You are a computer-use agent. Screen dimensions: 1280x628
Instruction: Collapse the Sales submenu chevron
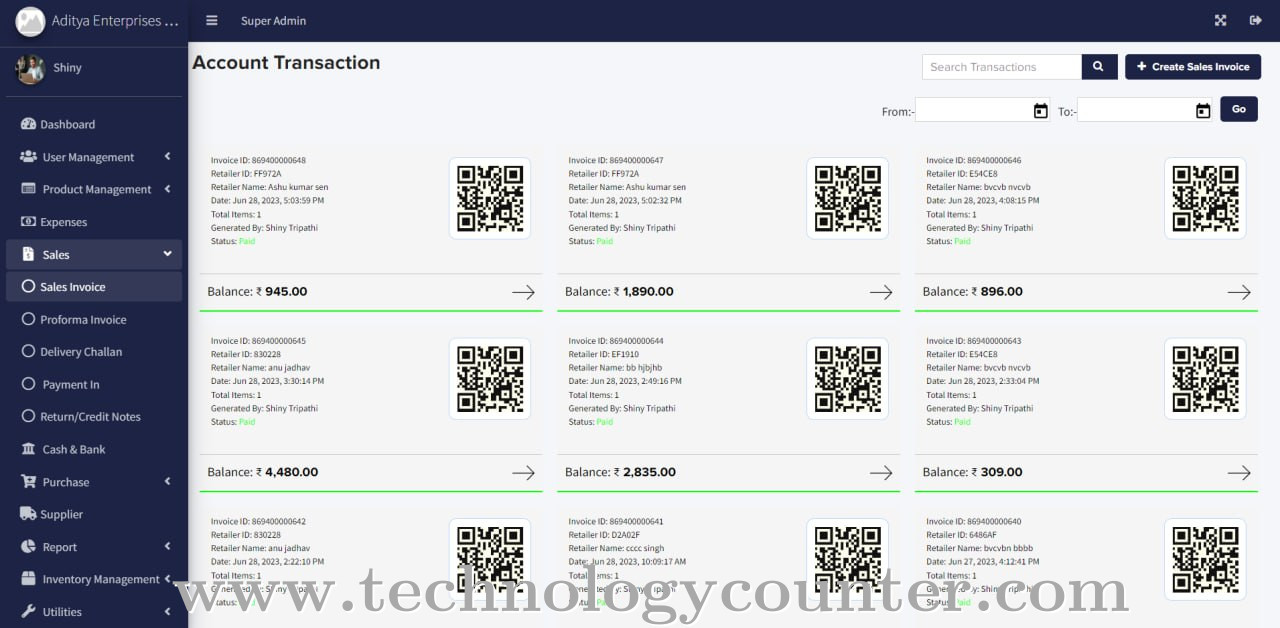pyautogui.click(x=167, y=254)
